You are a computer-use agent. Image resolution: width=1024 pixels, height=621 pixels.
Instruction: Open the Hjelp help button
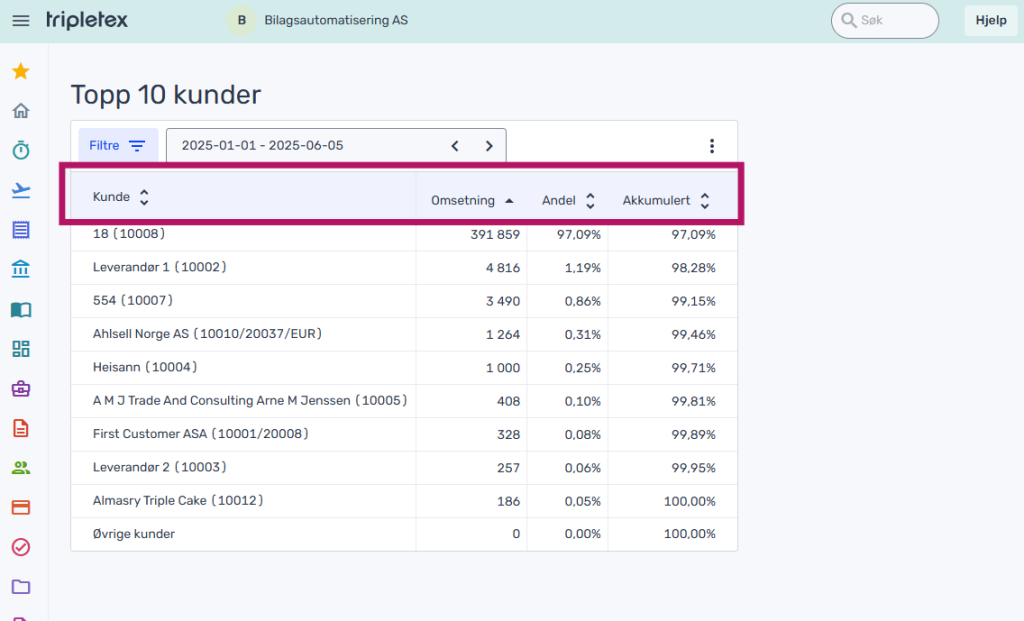(x=991, y=20)
